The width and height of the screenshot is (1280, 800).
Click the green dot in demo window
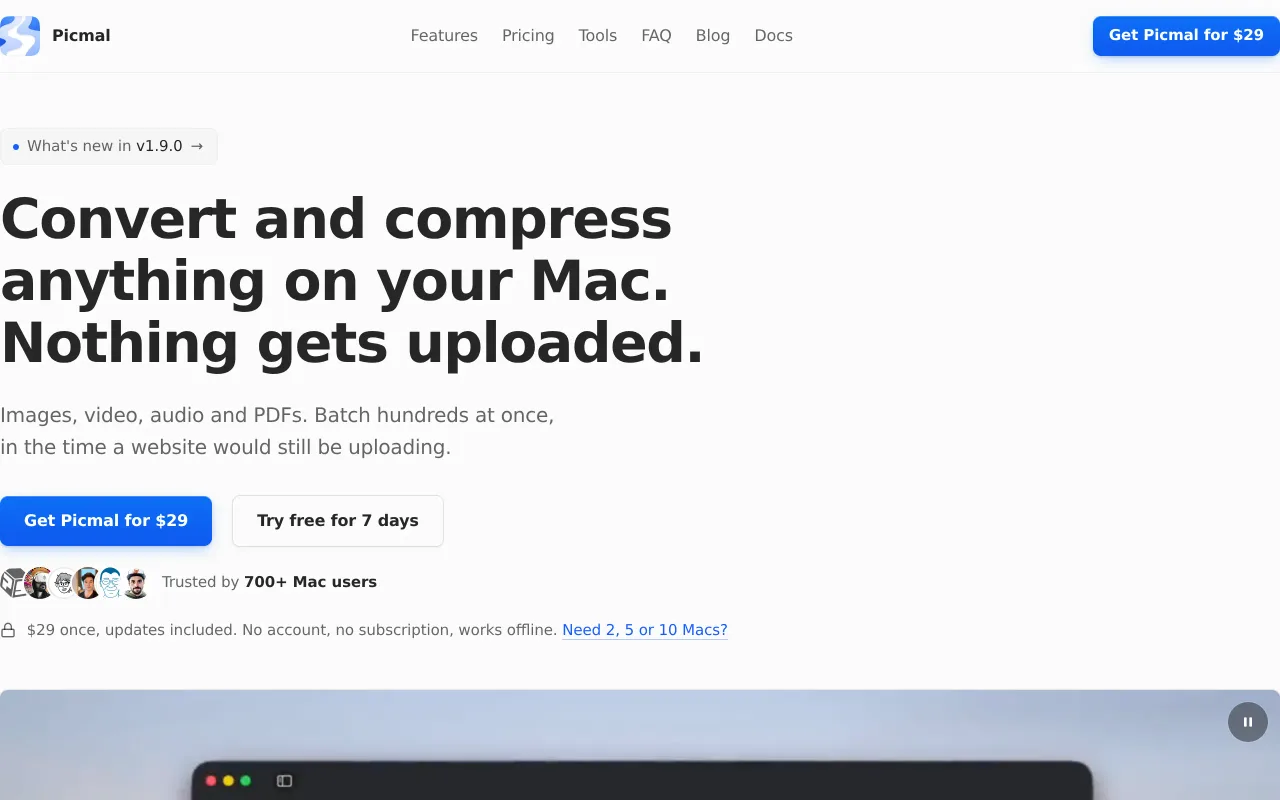(x=246, y=781)
